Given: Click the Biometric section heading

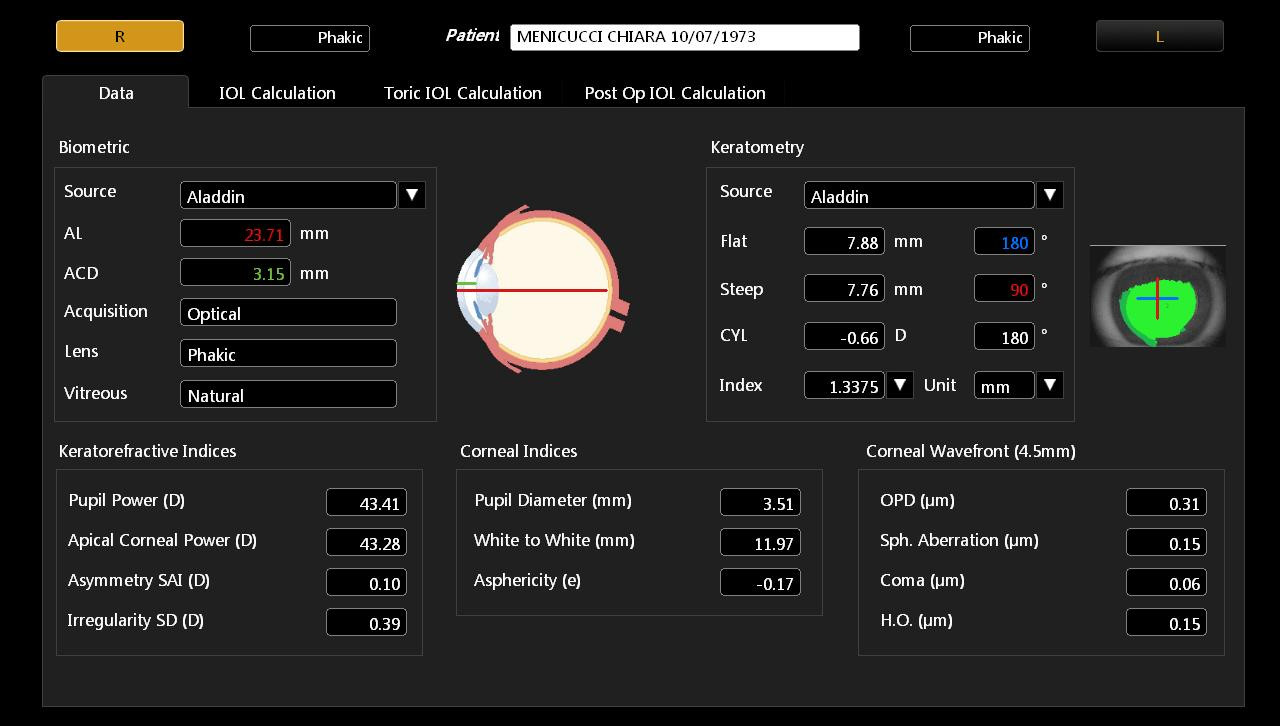Looking at the screenshot, I should point(94,147).
